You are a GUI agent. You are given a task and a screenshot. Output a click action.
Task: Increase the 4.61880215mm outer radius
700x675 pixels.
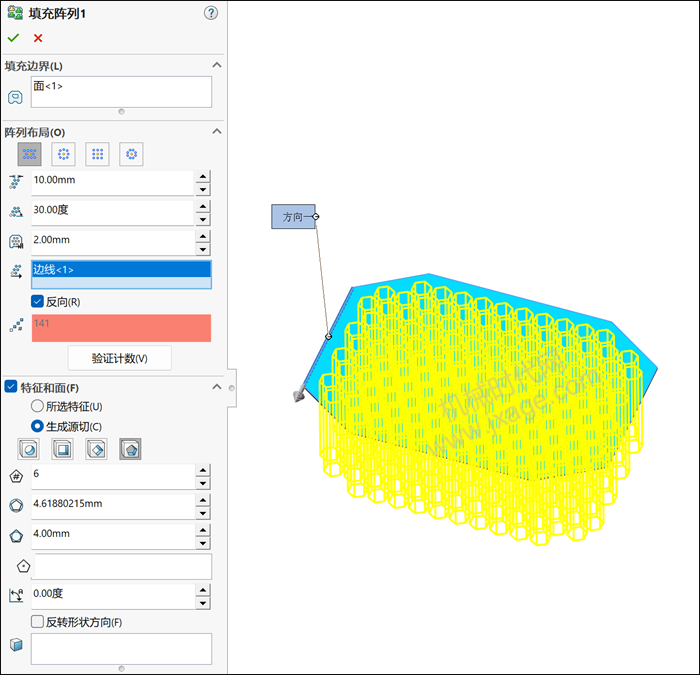tap(203, 500)
